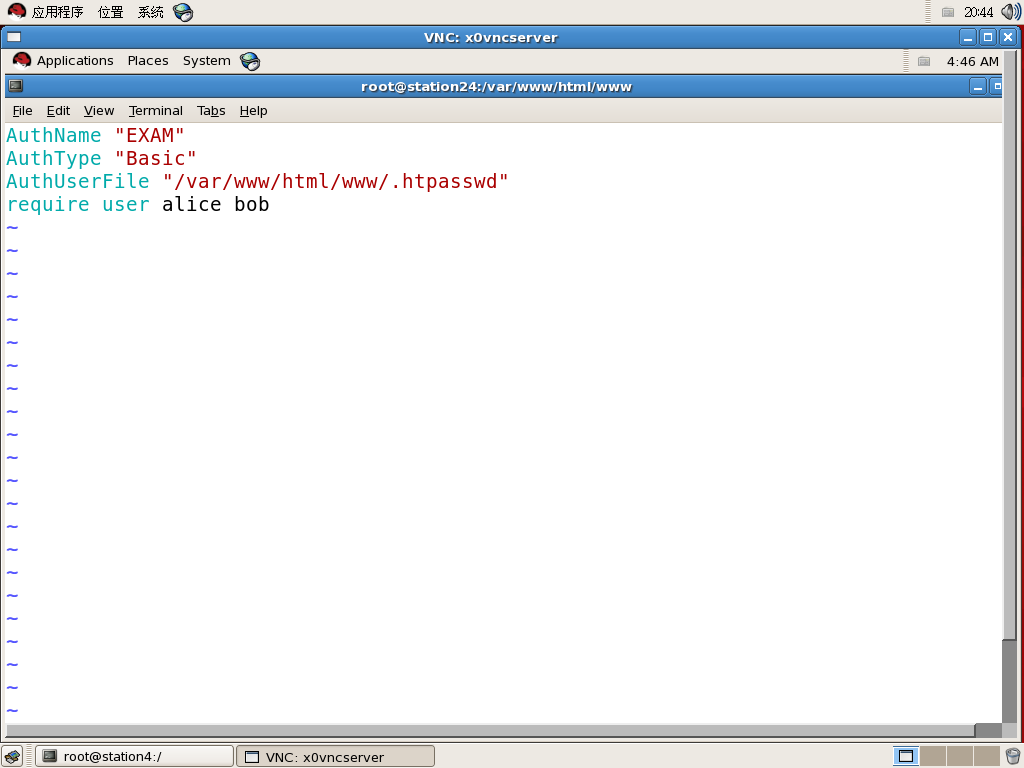Screen dimensions: 1024x768
Task: Open the remote System menu
Action: point(206,61)
